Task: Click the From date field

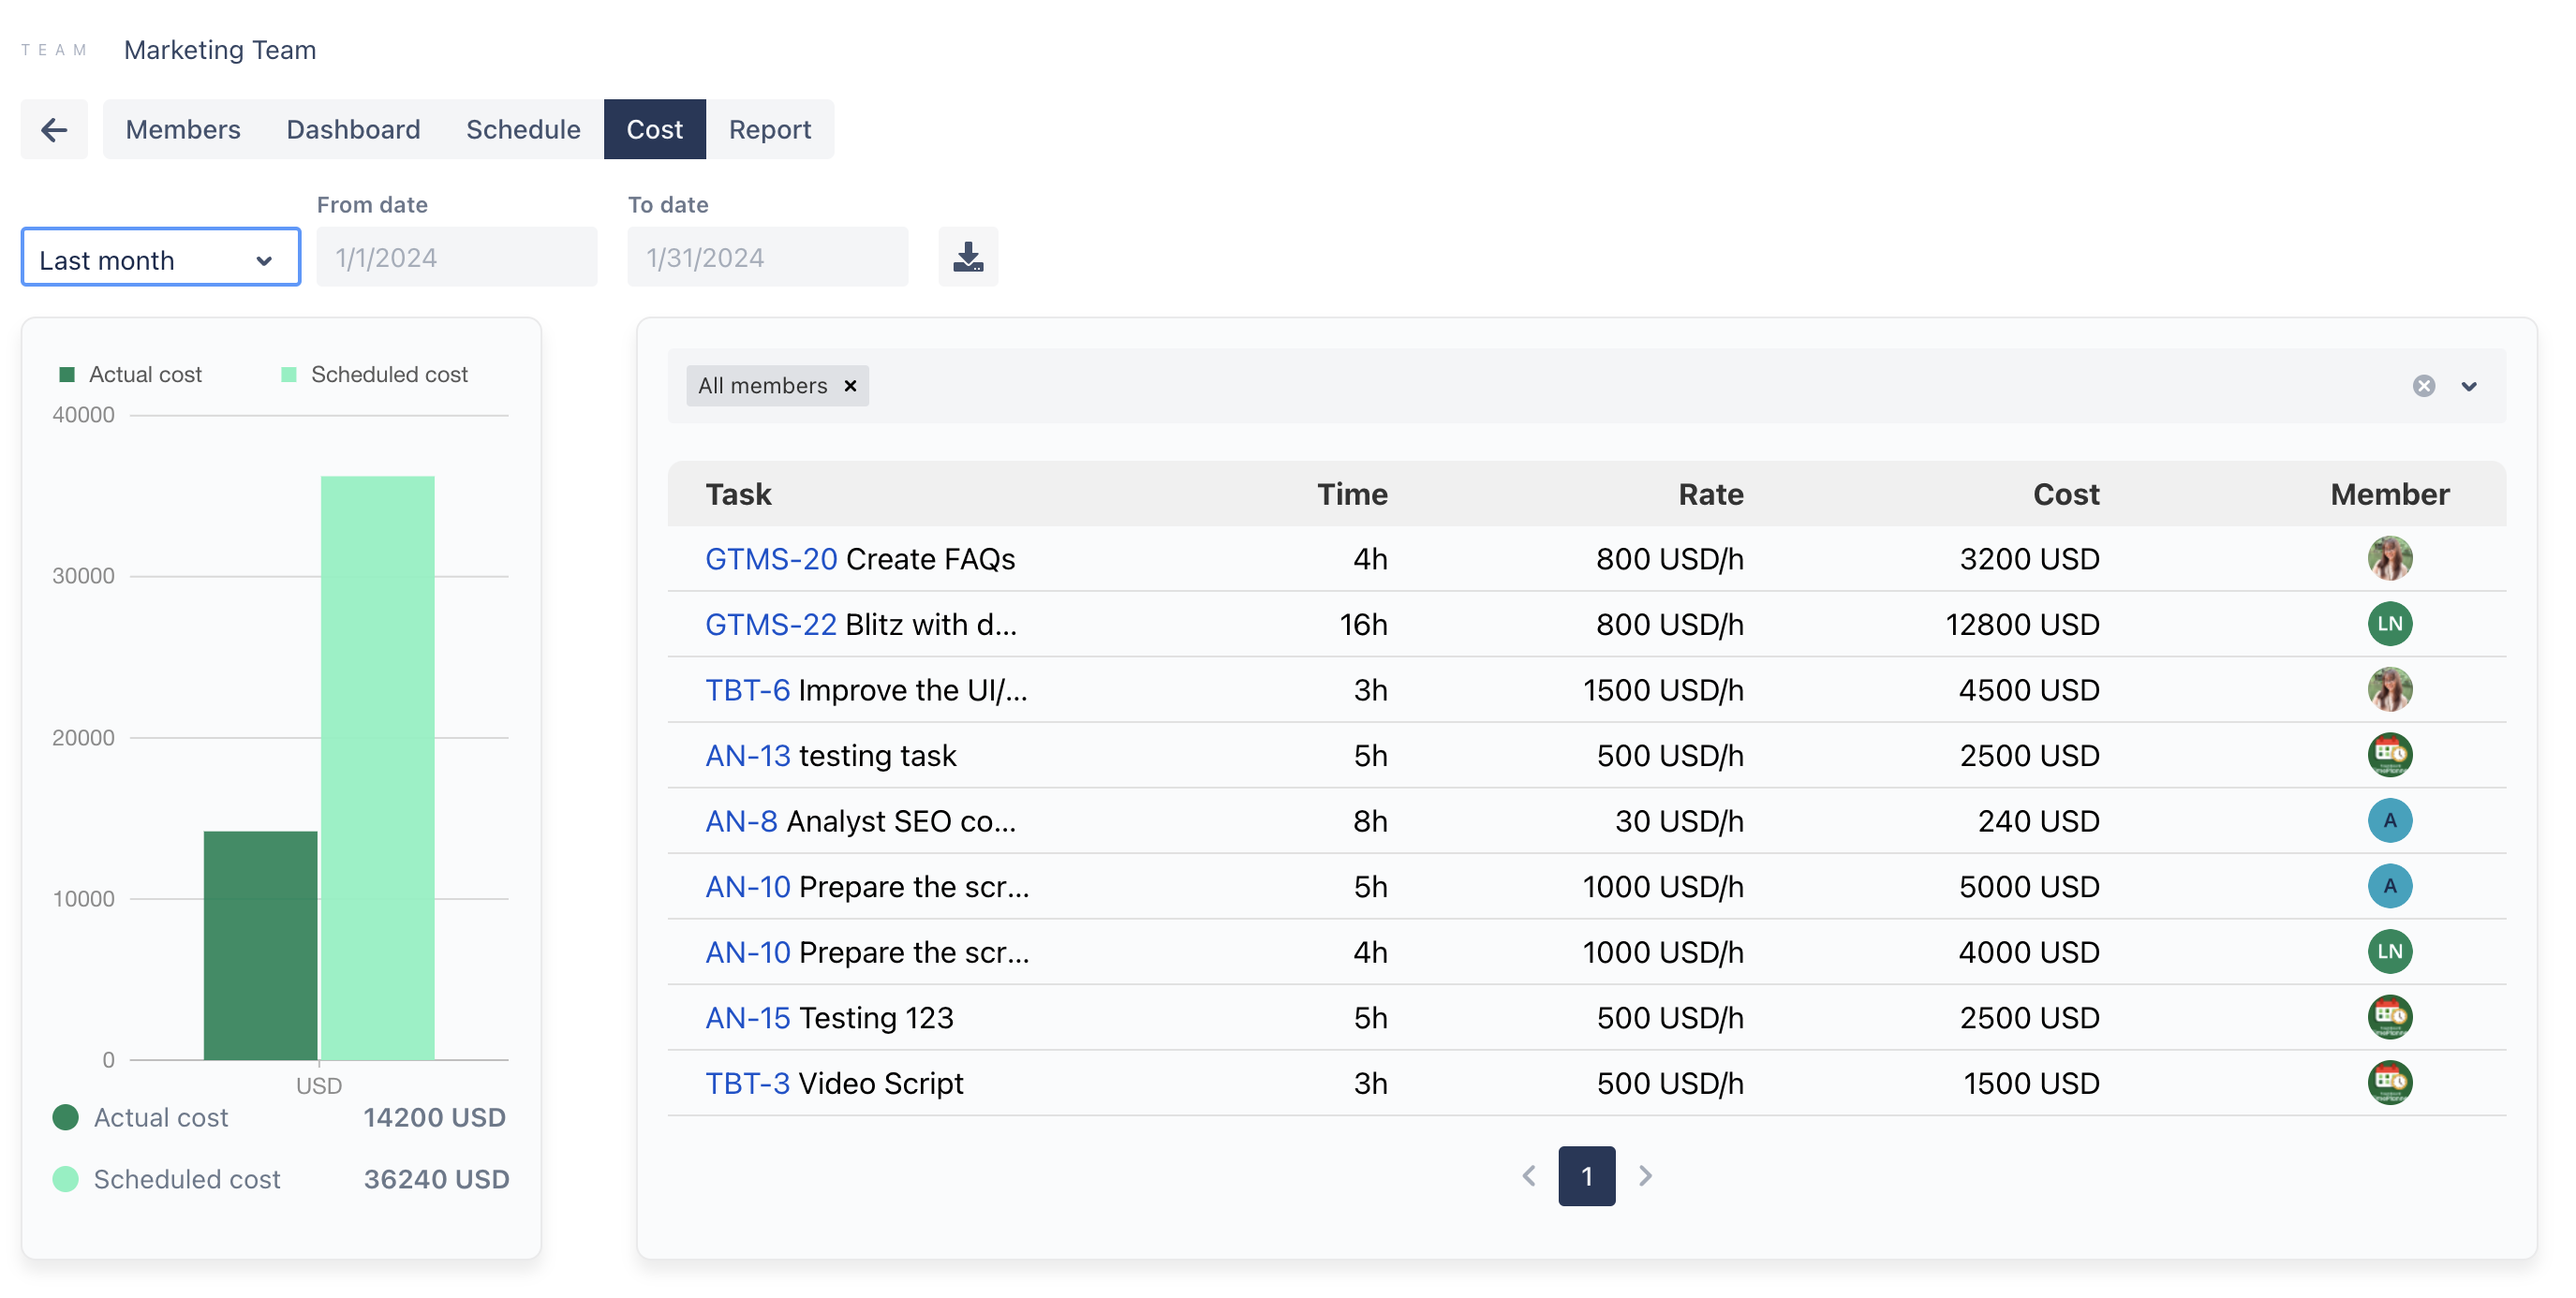Action: click(x=457, y=257)
